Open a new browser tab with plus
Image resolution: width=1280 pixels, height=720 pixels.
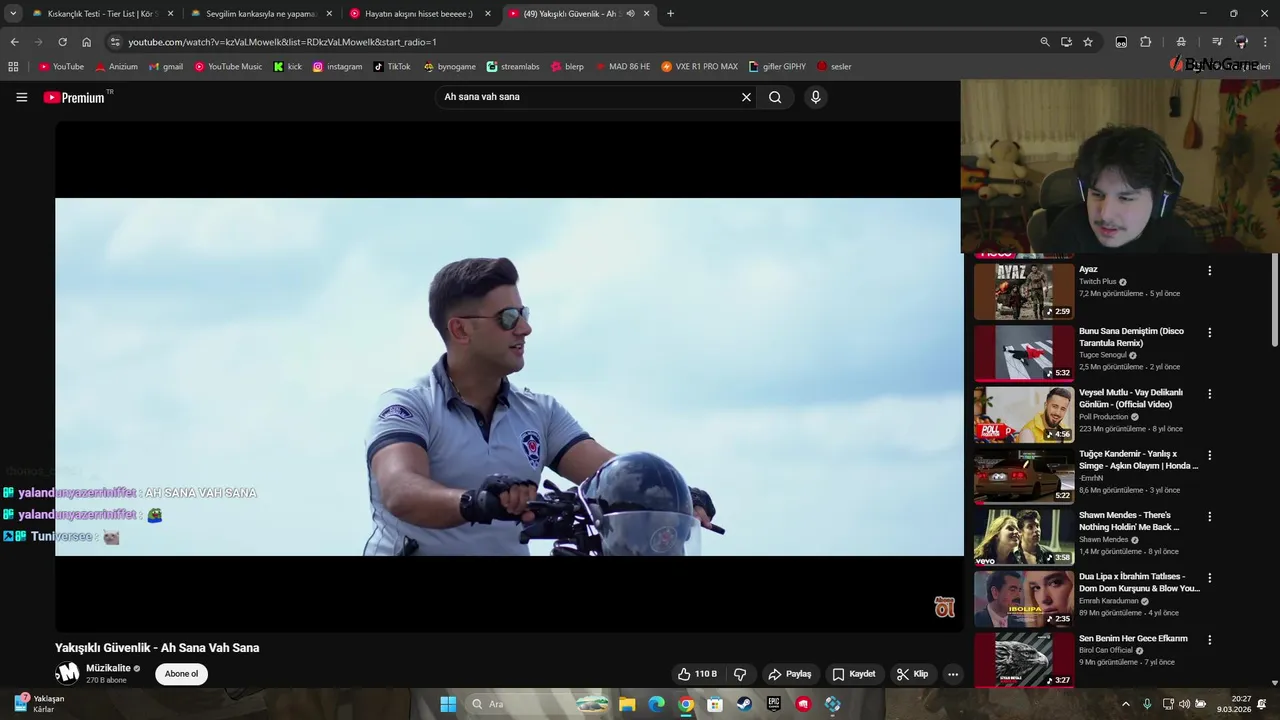(670, 14)
